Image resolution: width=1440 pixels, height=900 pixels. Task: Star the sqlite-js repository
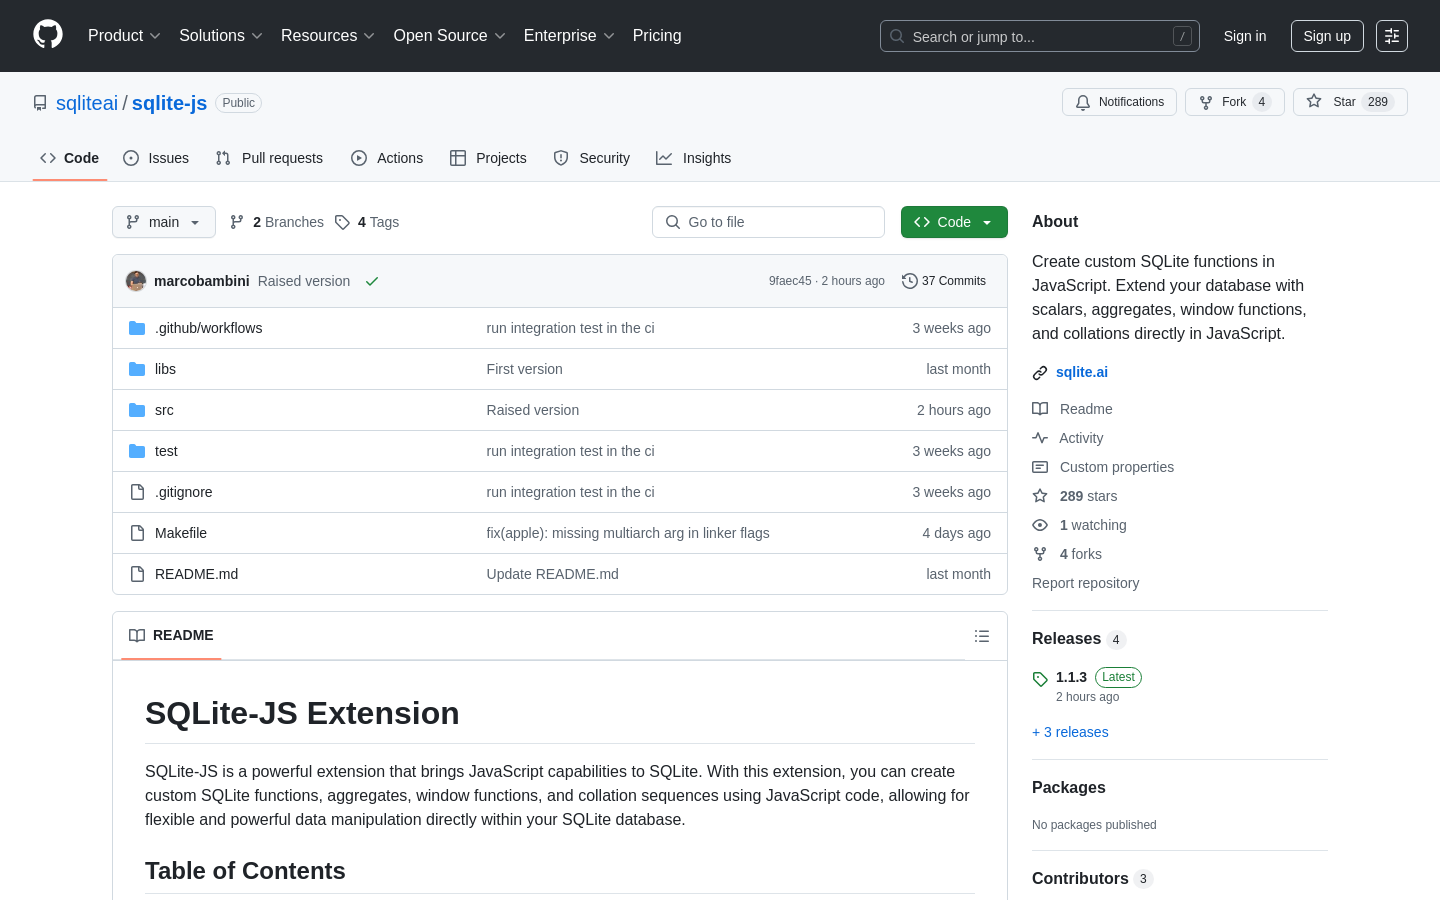point(1350,102)
